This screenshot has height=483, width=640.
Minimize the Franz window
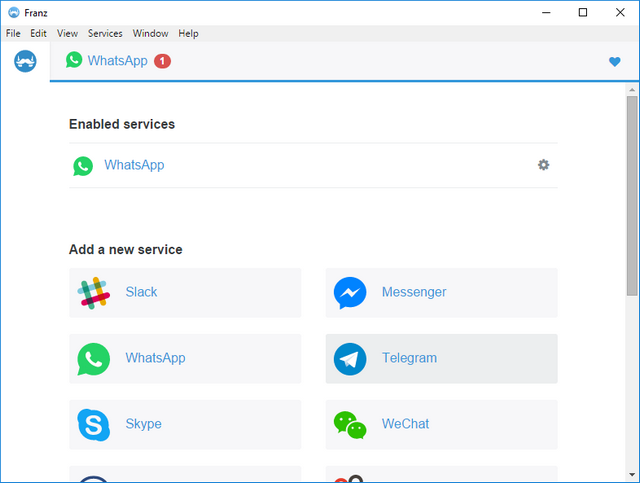coord(546,13)
